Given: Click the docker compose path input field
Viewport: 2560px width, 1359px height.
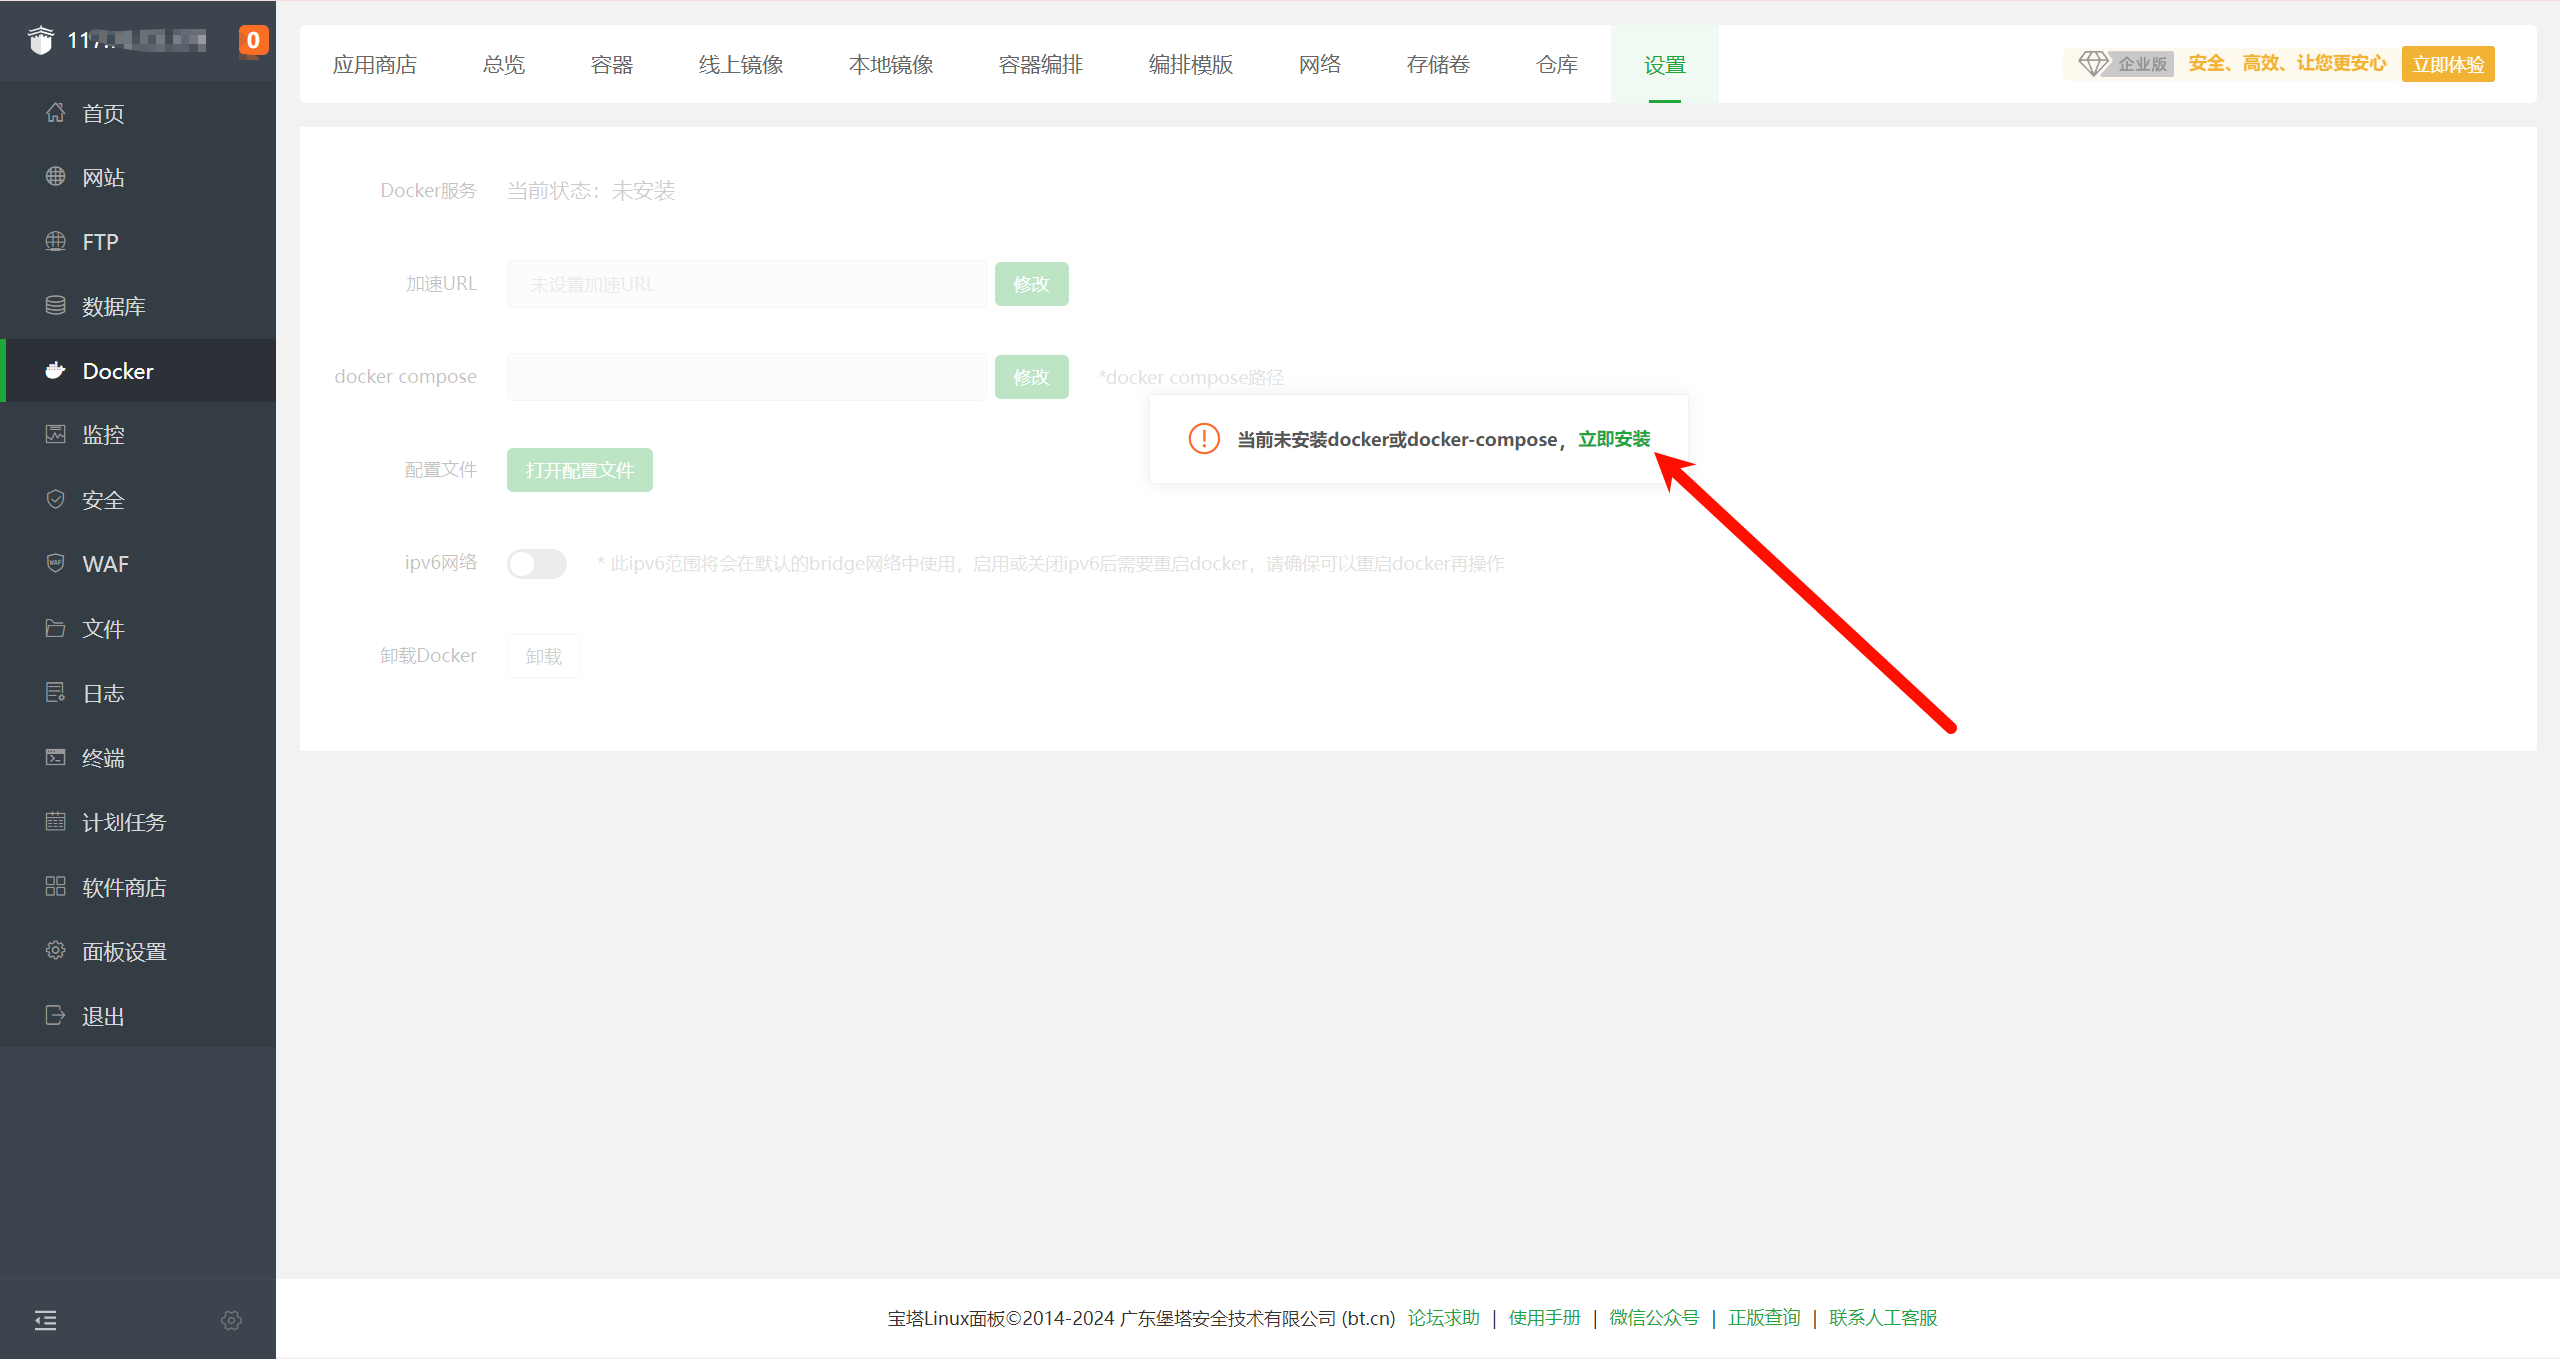Looking at the screenshot, I should click(746, 377).
